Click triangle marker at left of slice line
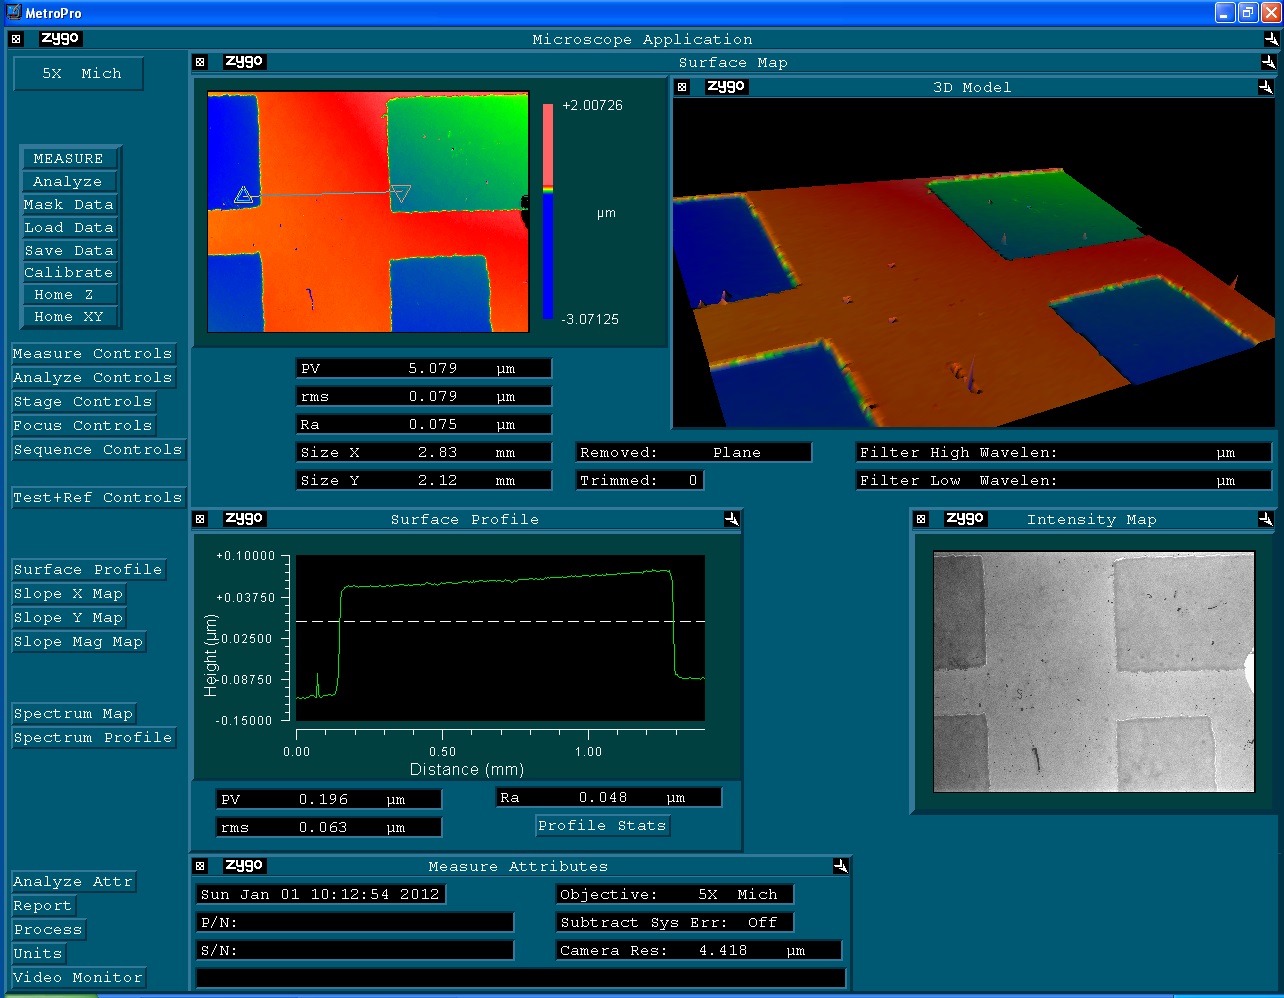The image size is (1284, 998). point(243,195)
